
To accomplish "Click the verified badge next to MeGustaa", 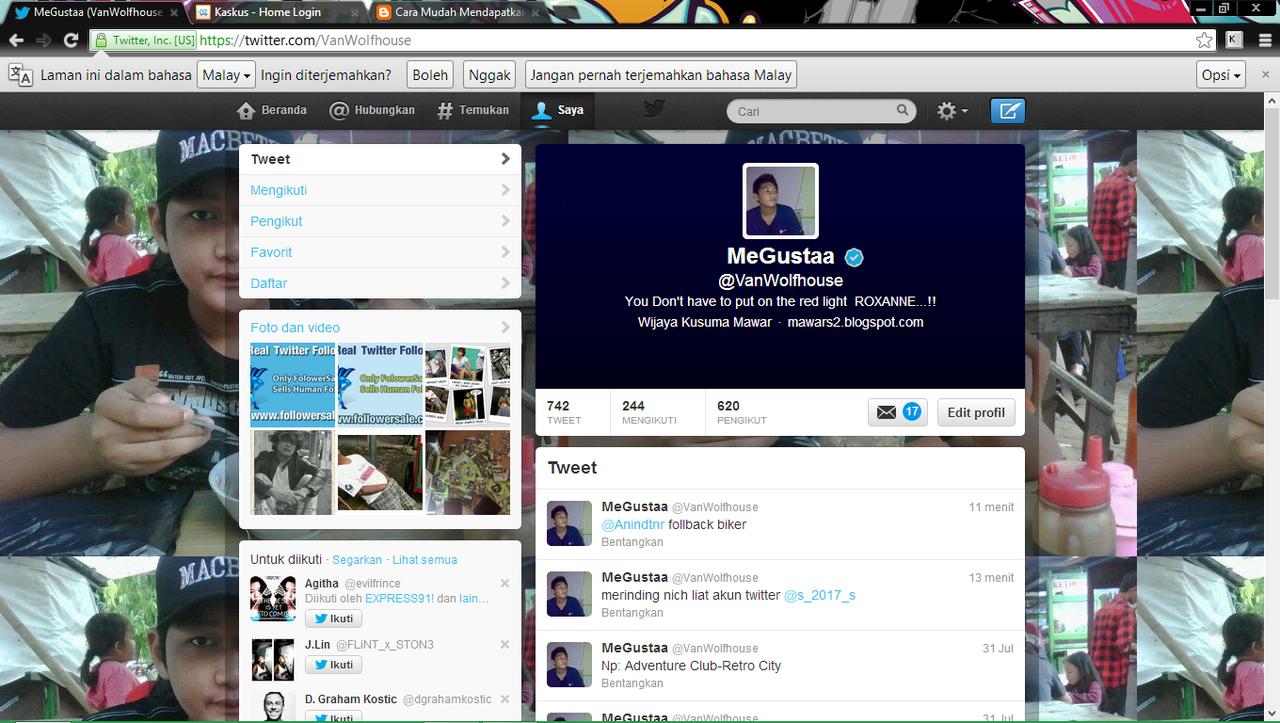I will 854,257.
